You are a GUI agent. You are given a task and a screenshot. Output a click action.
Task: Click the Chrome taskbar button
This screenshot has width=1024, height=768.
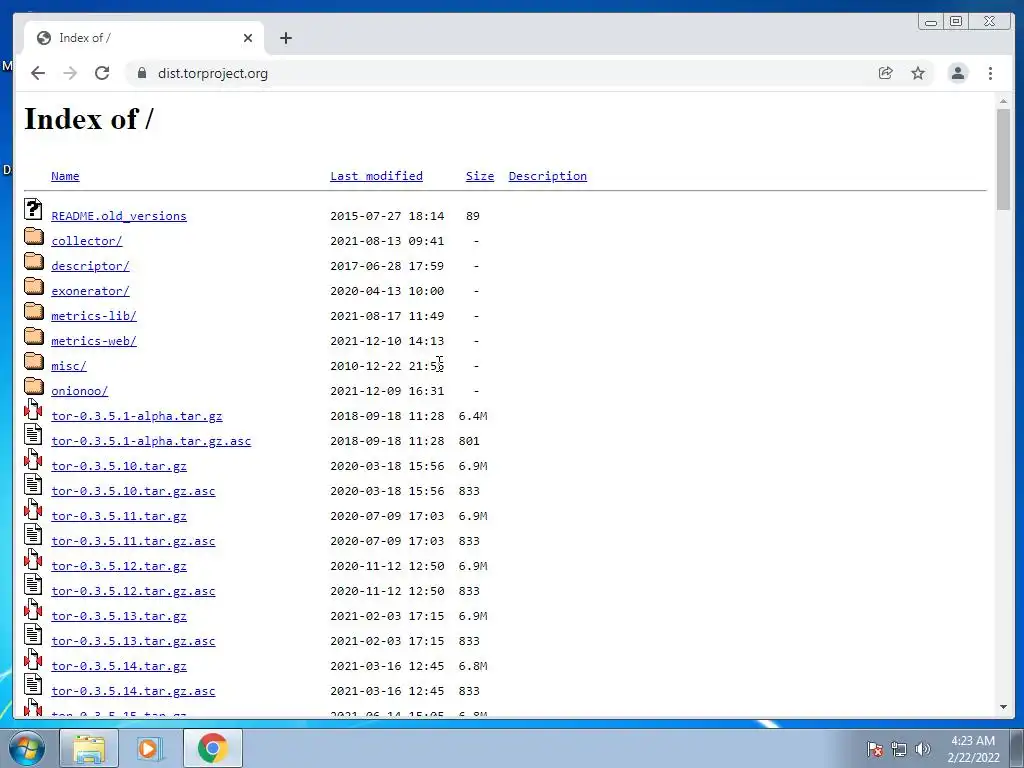click(x=212, y=748)
